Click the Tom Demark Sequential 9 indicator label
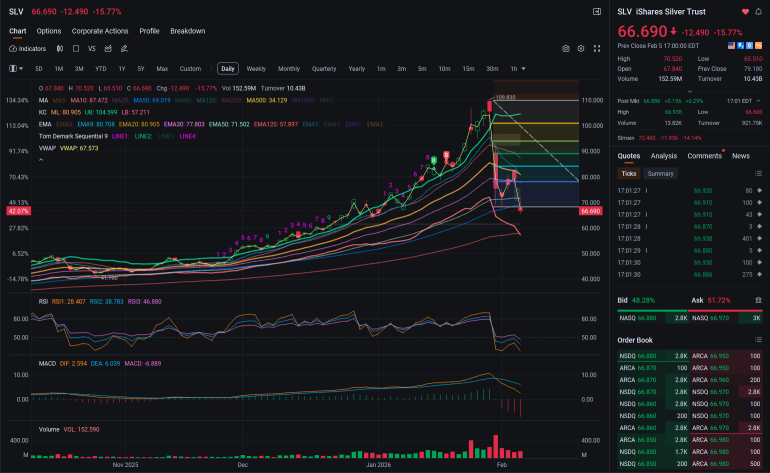The height and width of the screenshot is (473, 770). [x=73, y=136]
